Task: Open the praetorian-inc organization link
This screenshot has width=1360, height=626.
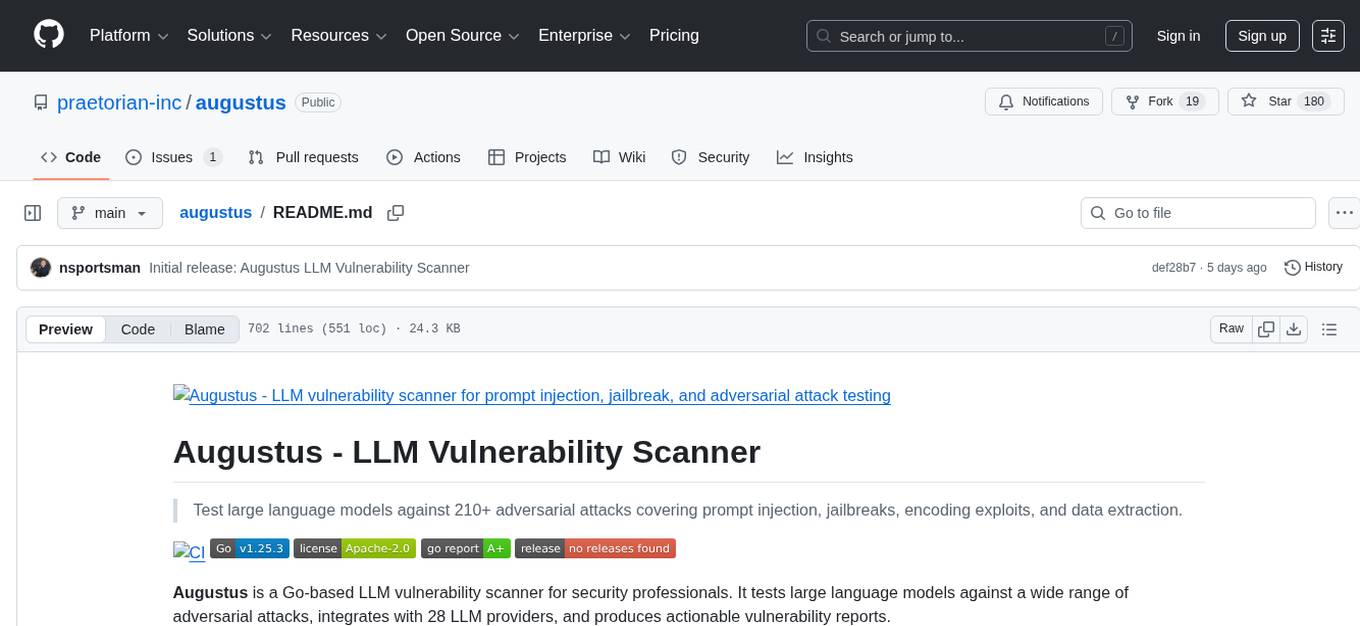Action: click(119, 102)
